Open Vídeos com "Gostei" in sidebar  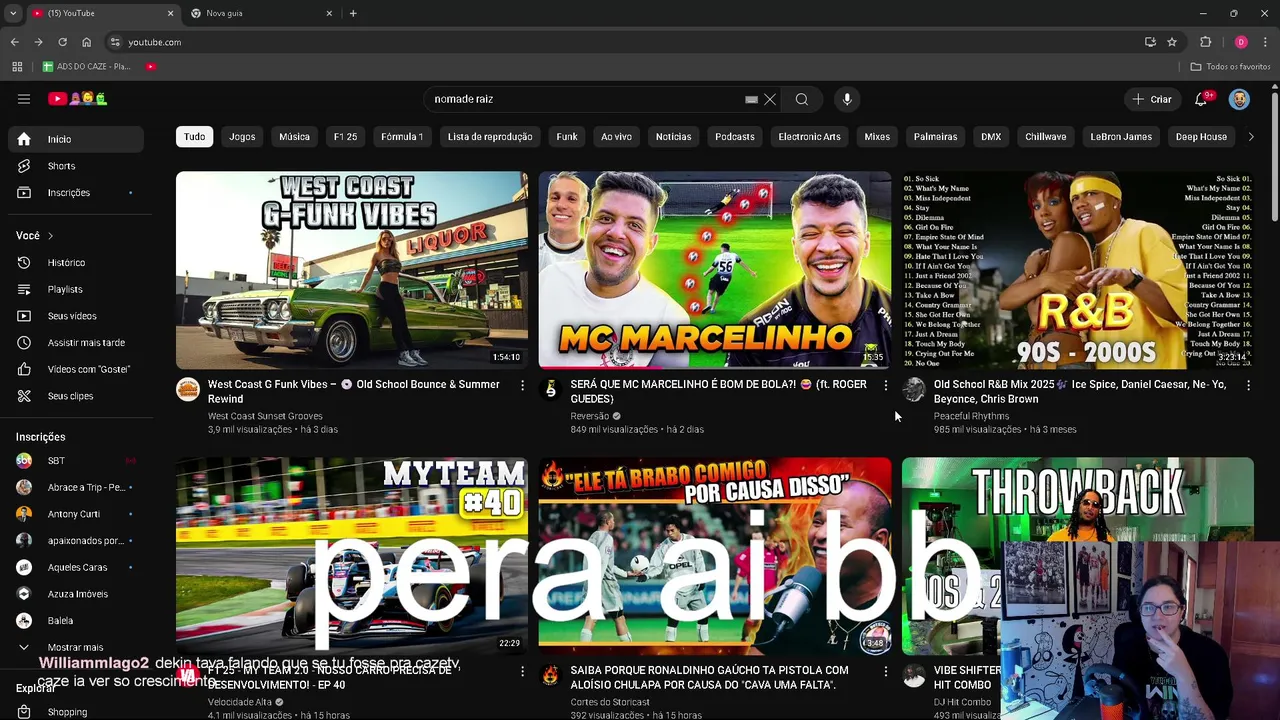(x=76, y=369)
